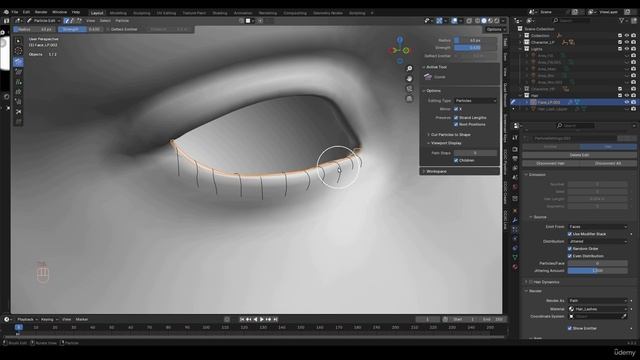Open the Playback menu in timeline

click(x=27, y=320)
